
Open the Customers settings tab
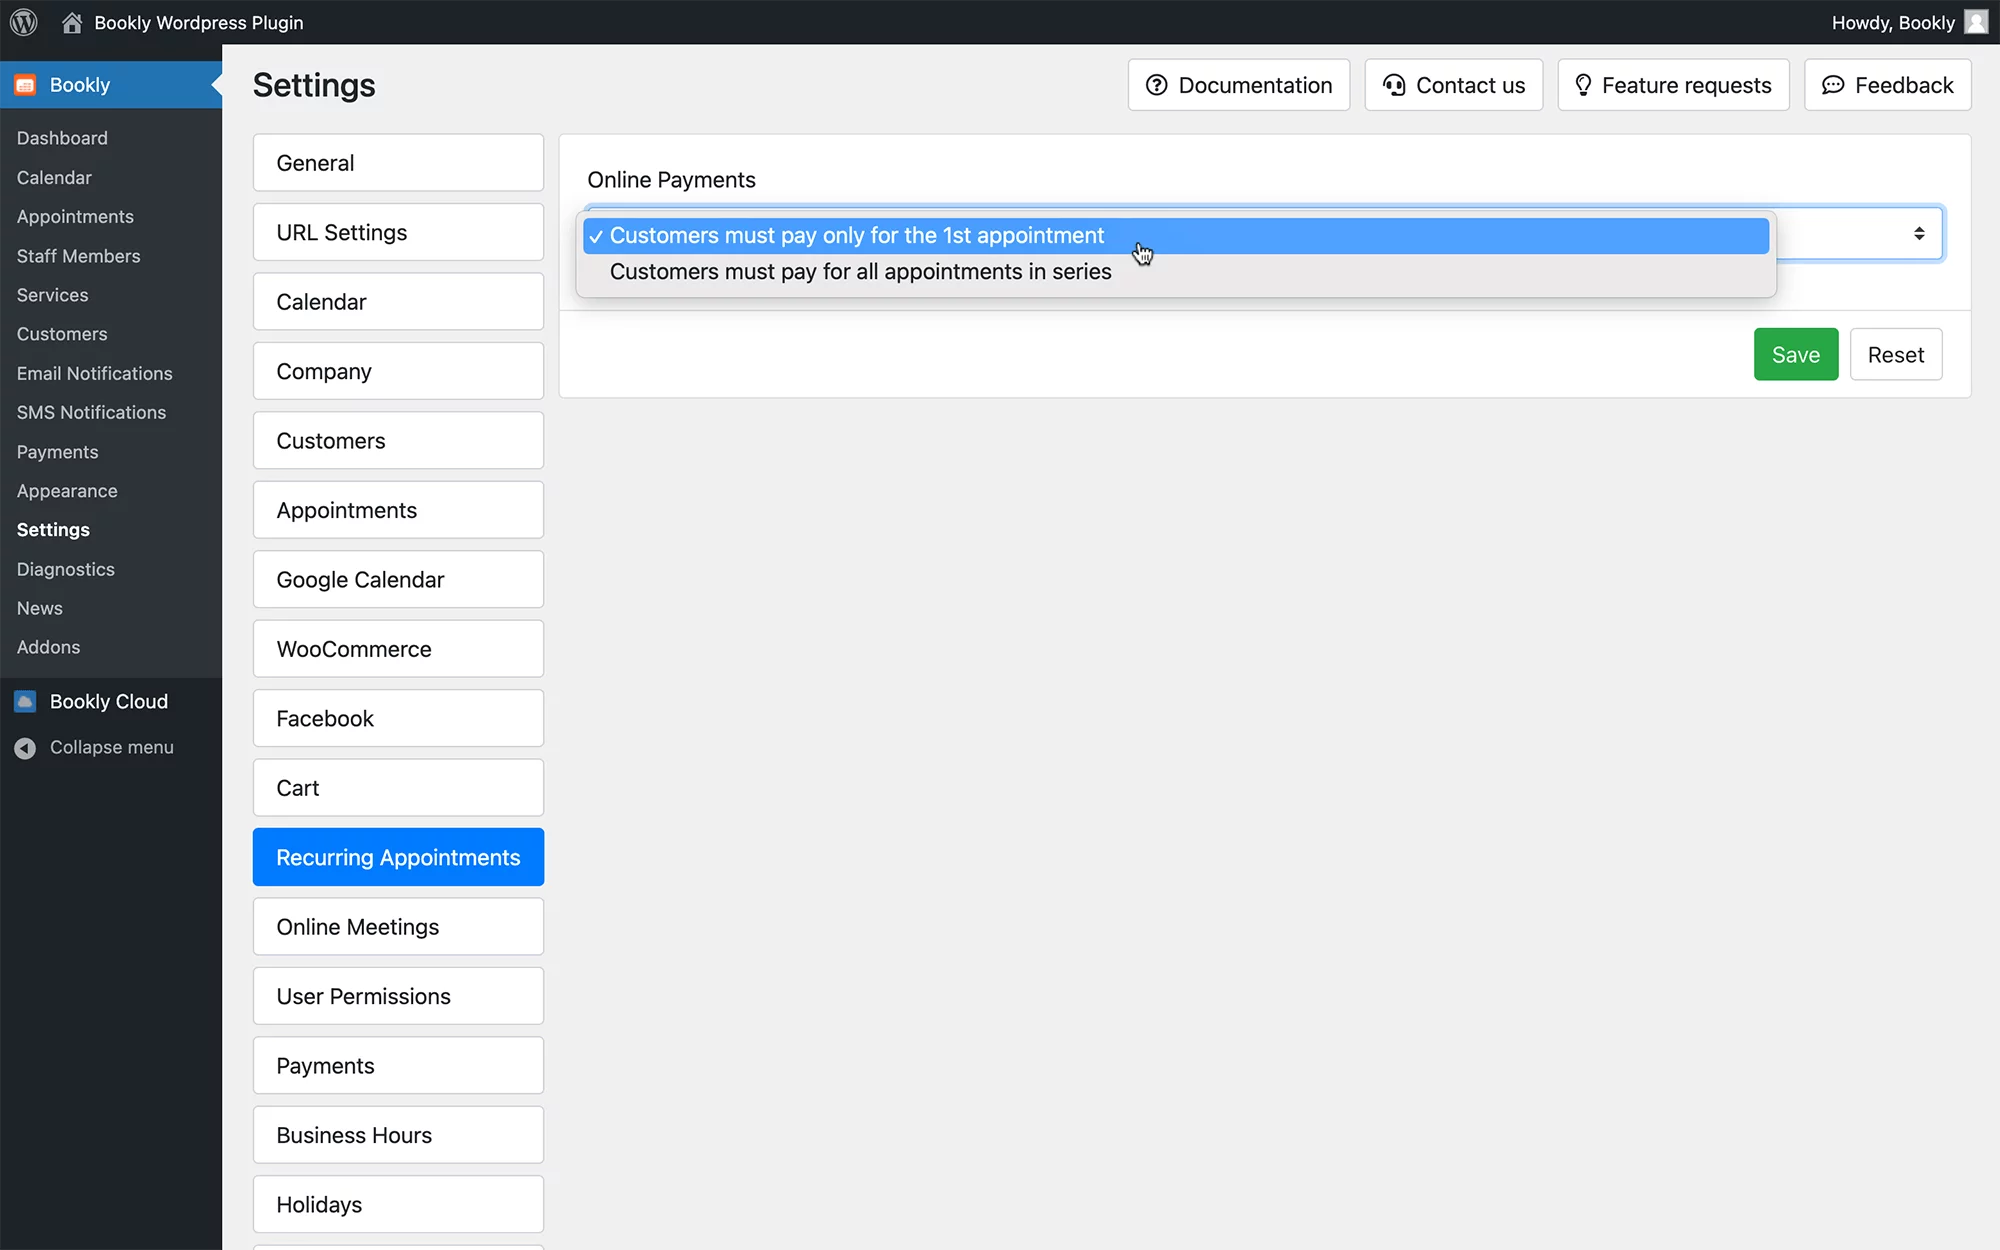(398, 441)
